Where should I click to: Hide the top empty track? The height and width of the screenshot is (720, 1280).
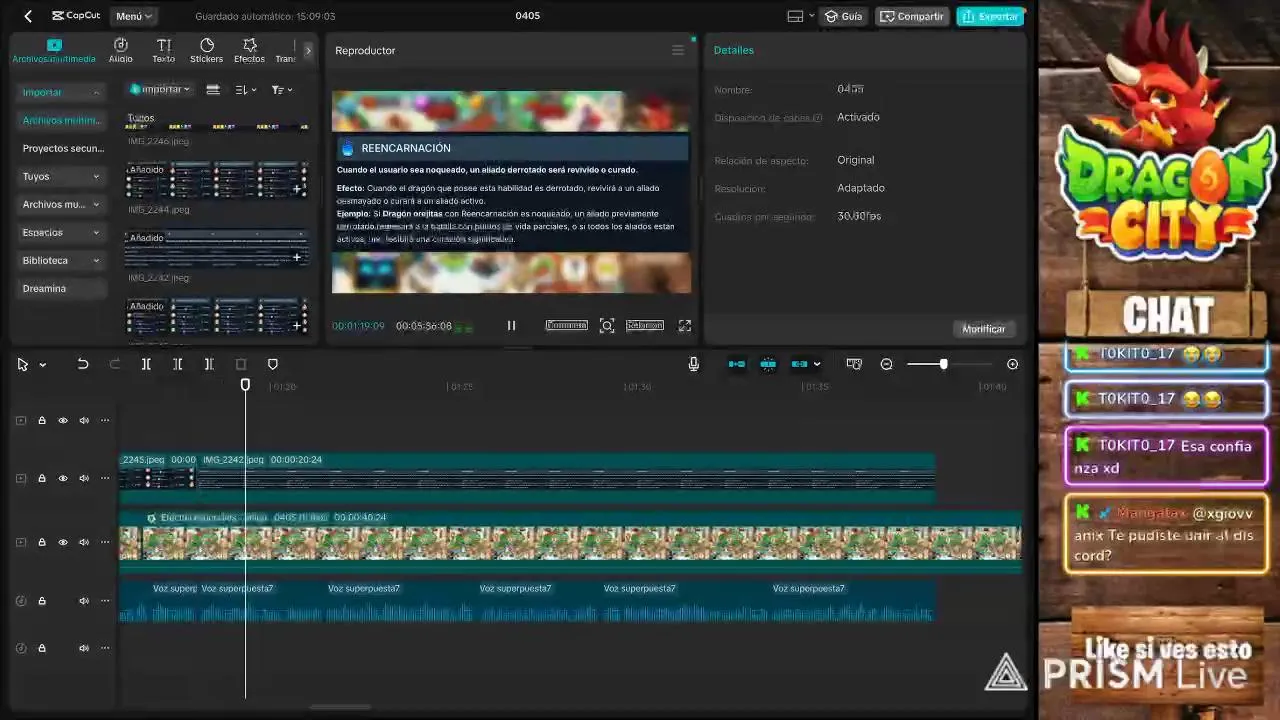click(x=63, y=421)
